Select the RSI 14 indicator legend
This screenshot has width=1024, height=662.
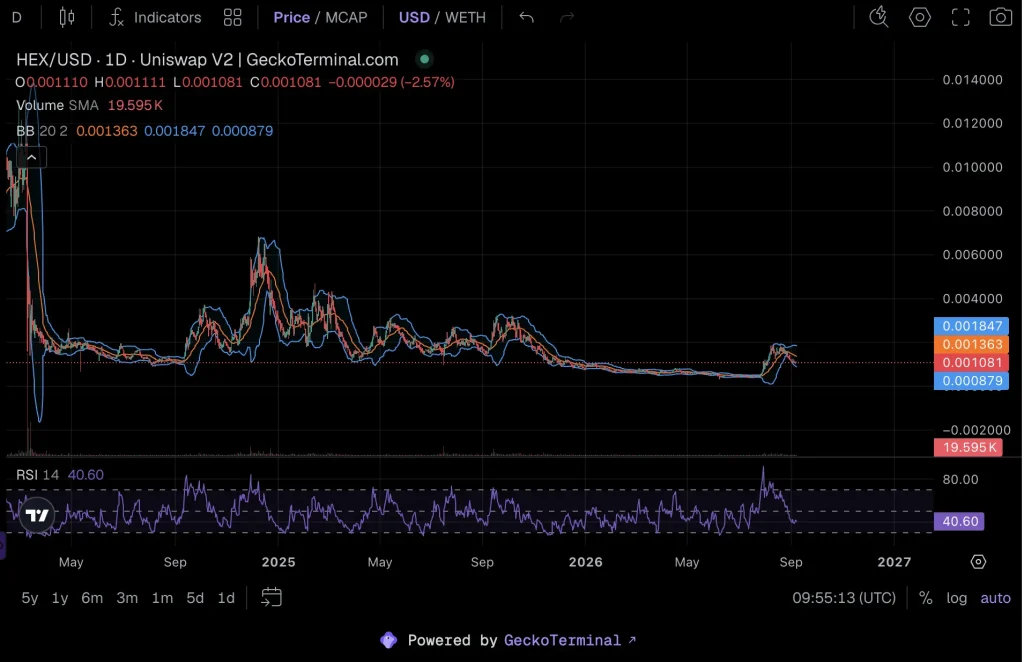pos(59,475)
